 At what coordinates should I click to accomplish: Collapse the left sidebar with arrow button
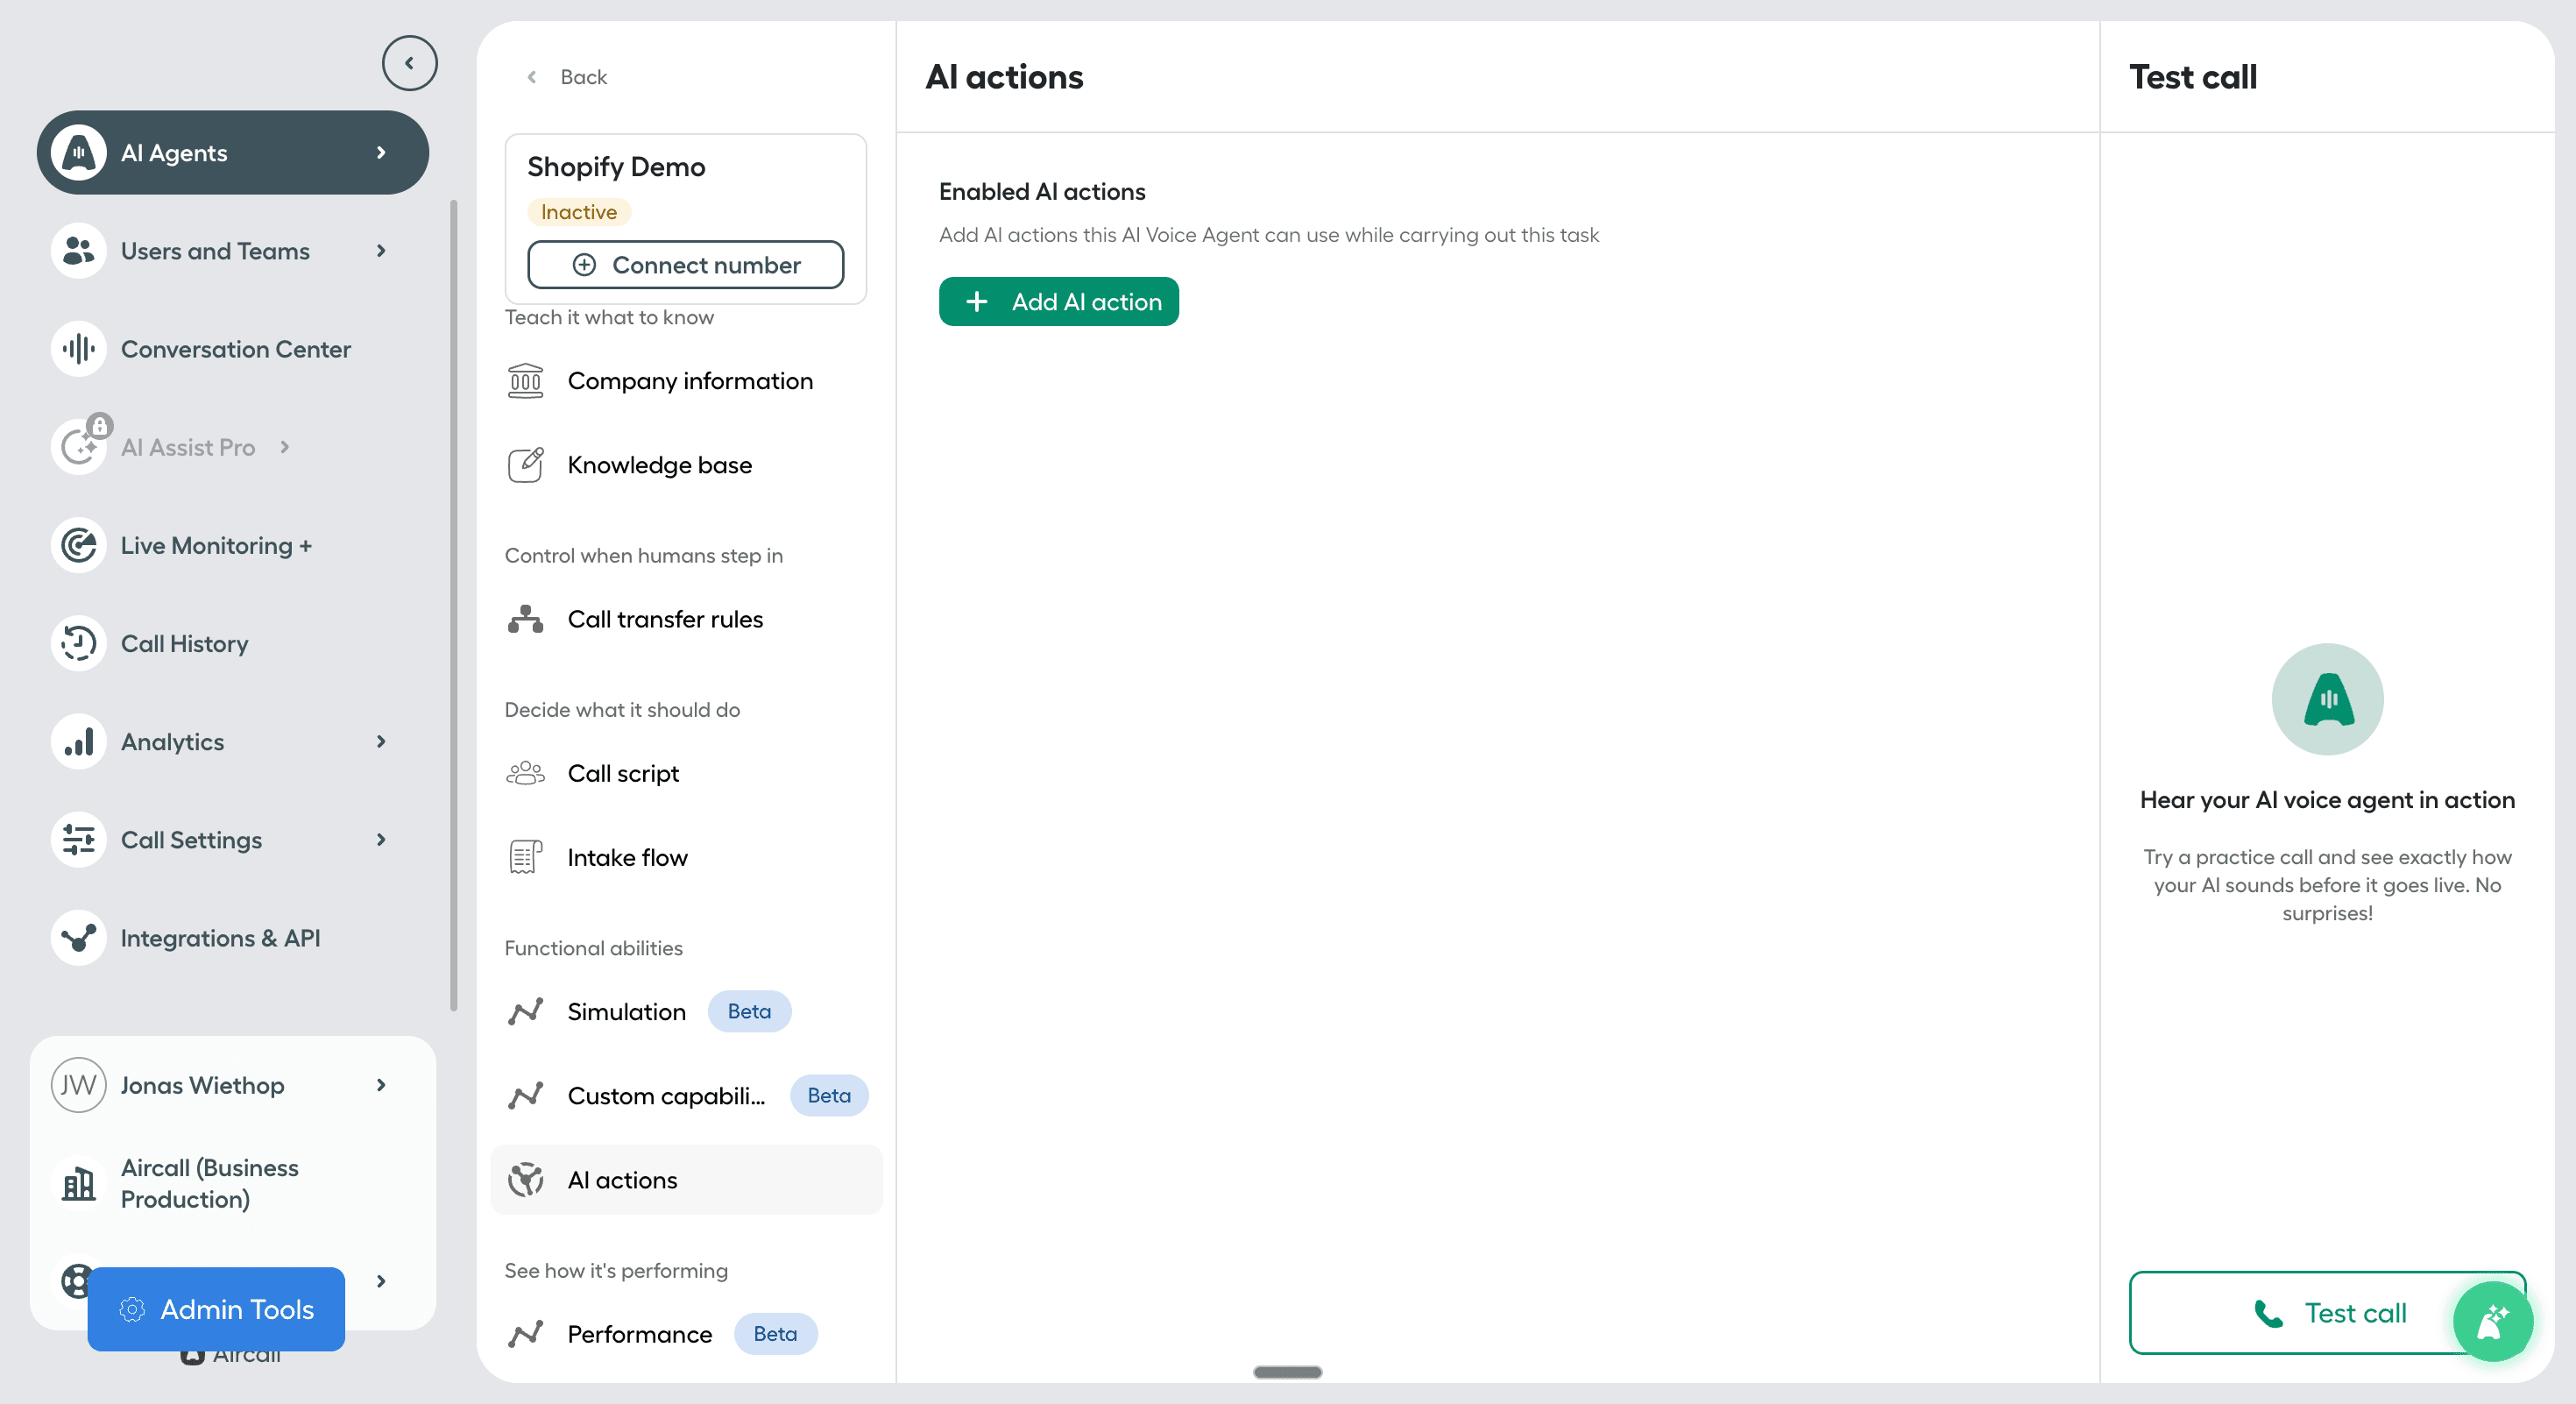click(x=409, y=63)
